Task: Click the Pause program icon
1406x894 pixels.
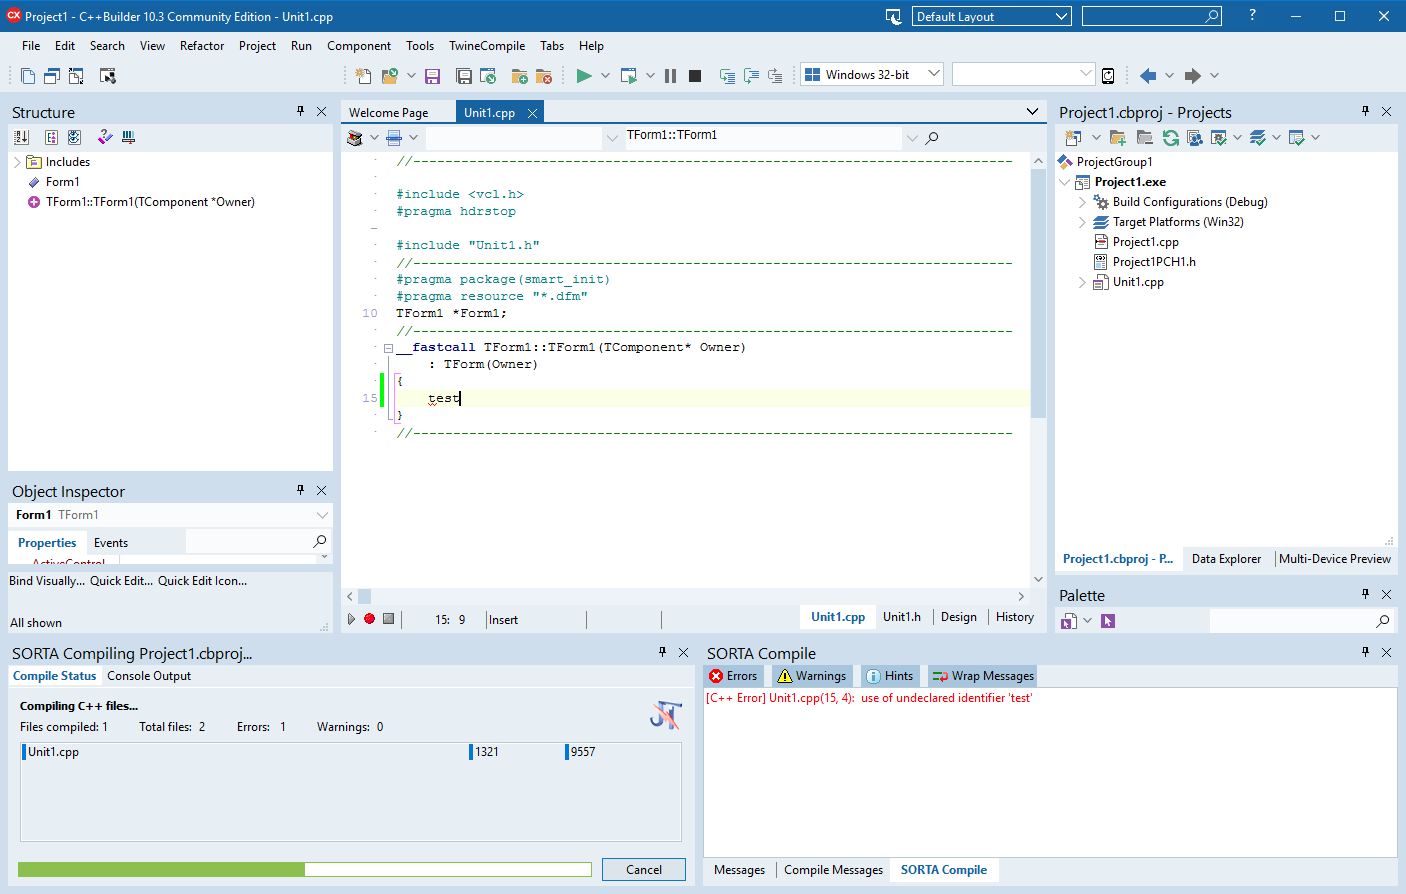Action: point(670,75)
